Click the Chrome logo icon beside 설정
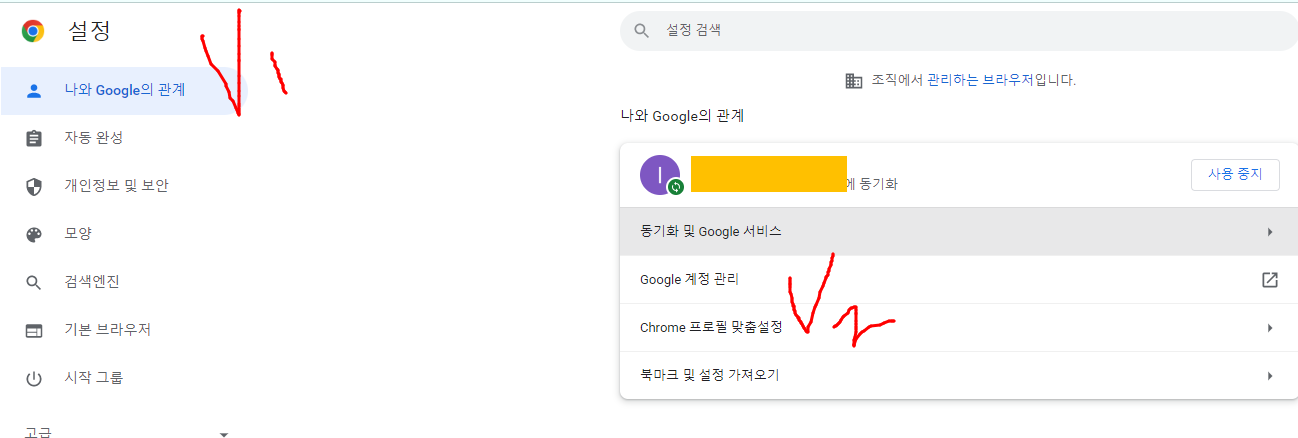The height and width of the screenshot is (438, 1298). (x=33, y=32)
